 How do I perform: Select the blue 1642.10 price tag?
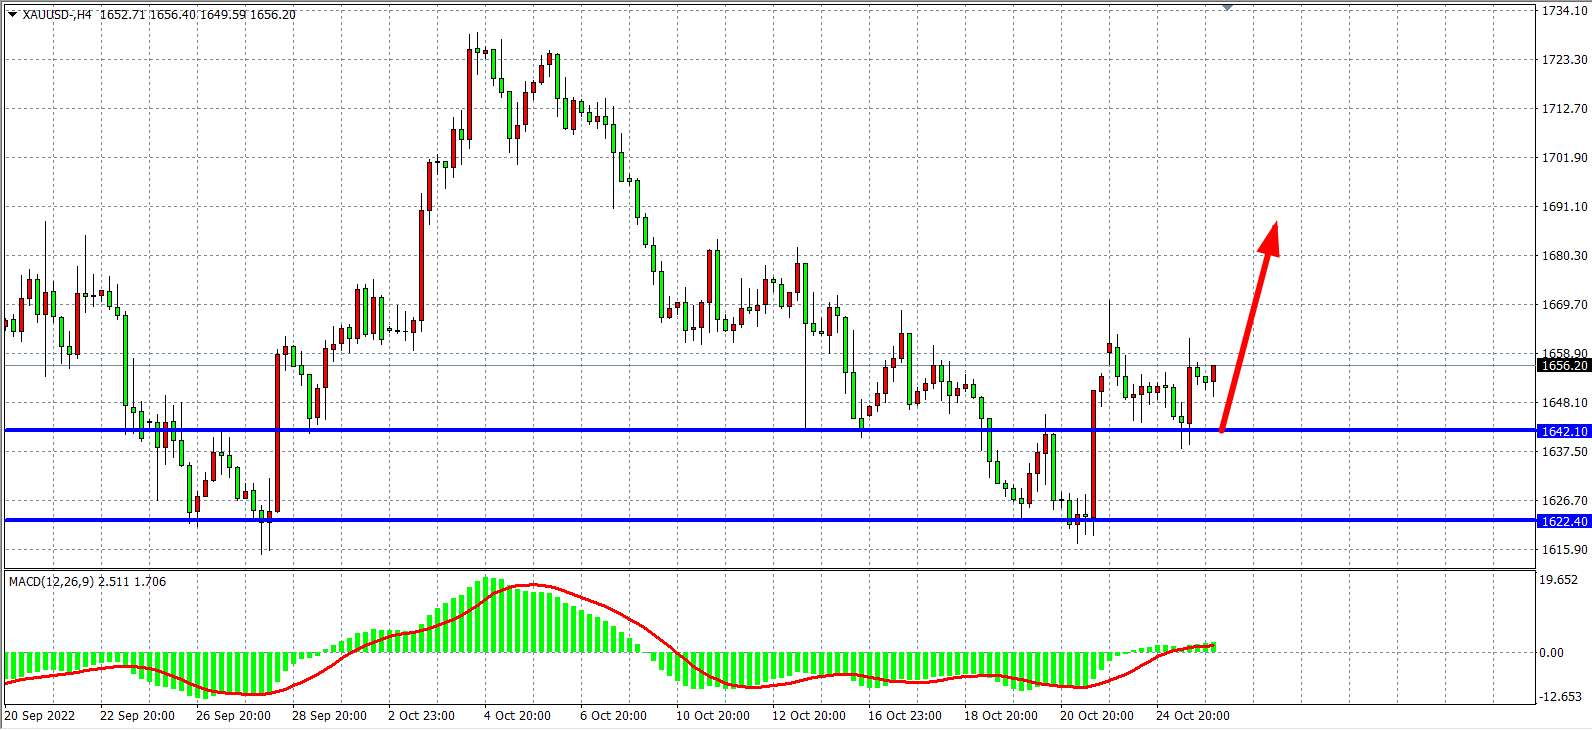(x=1563, y=431)
